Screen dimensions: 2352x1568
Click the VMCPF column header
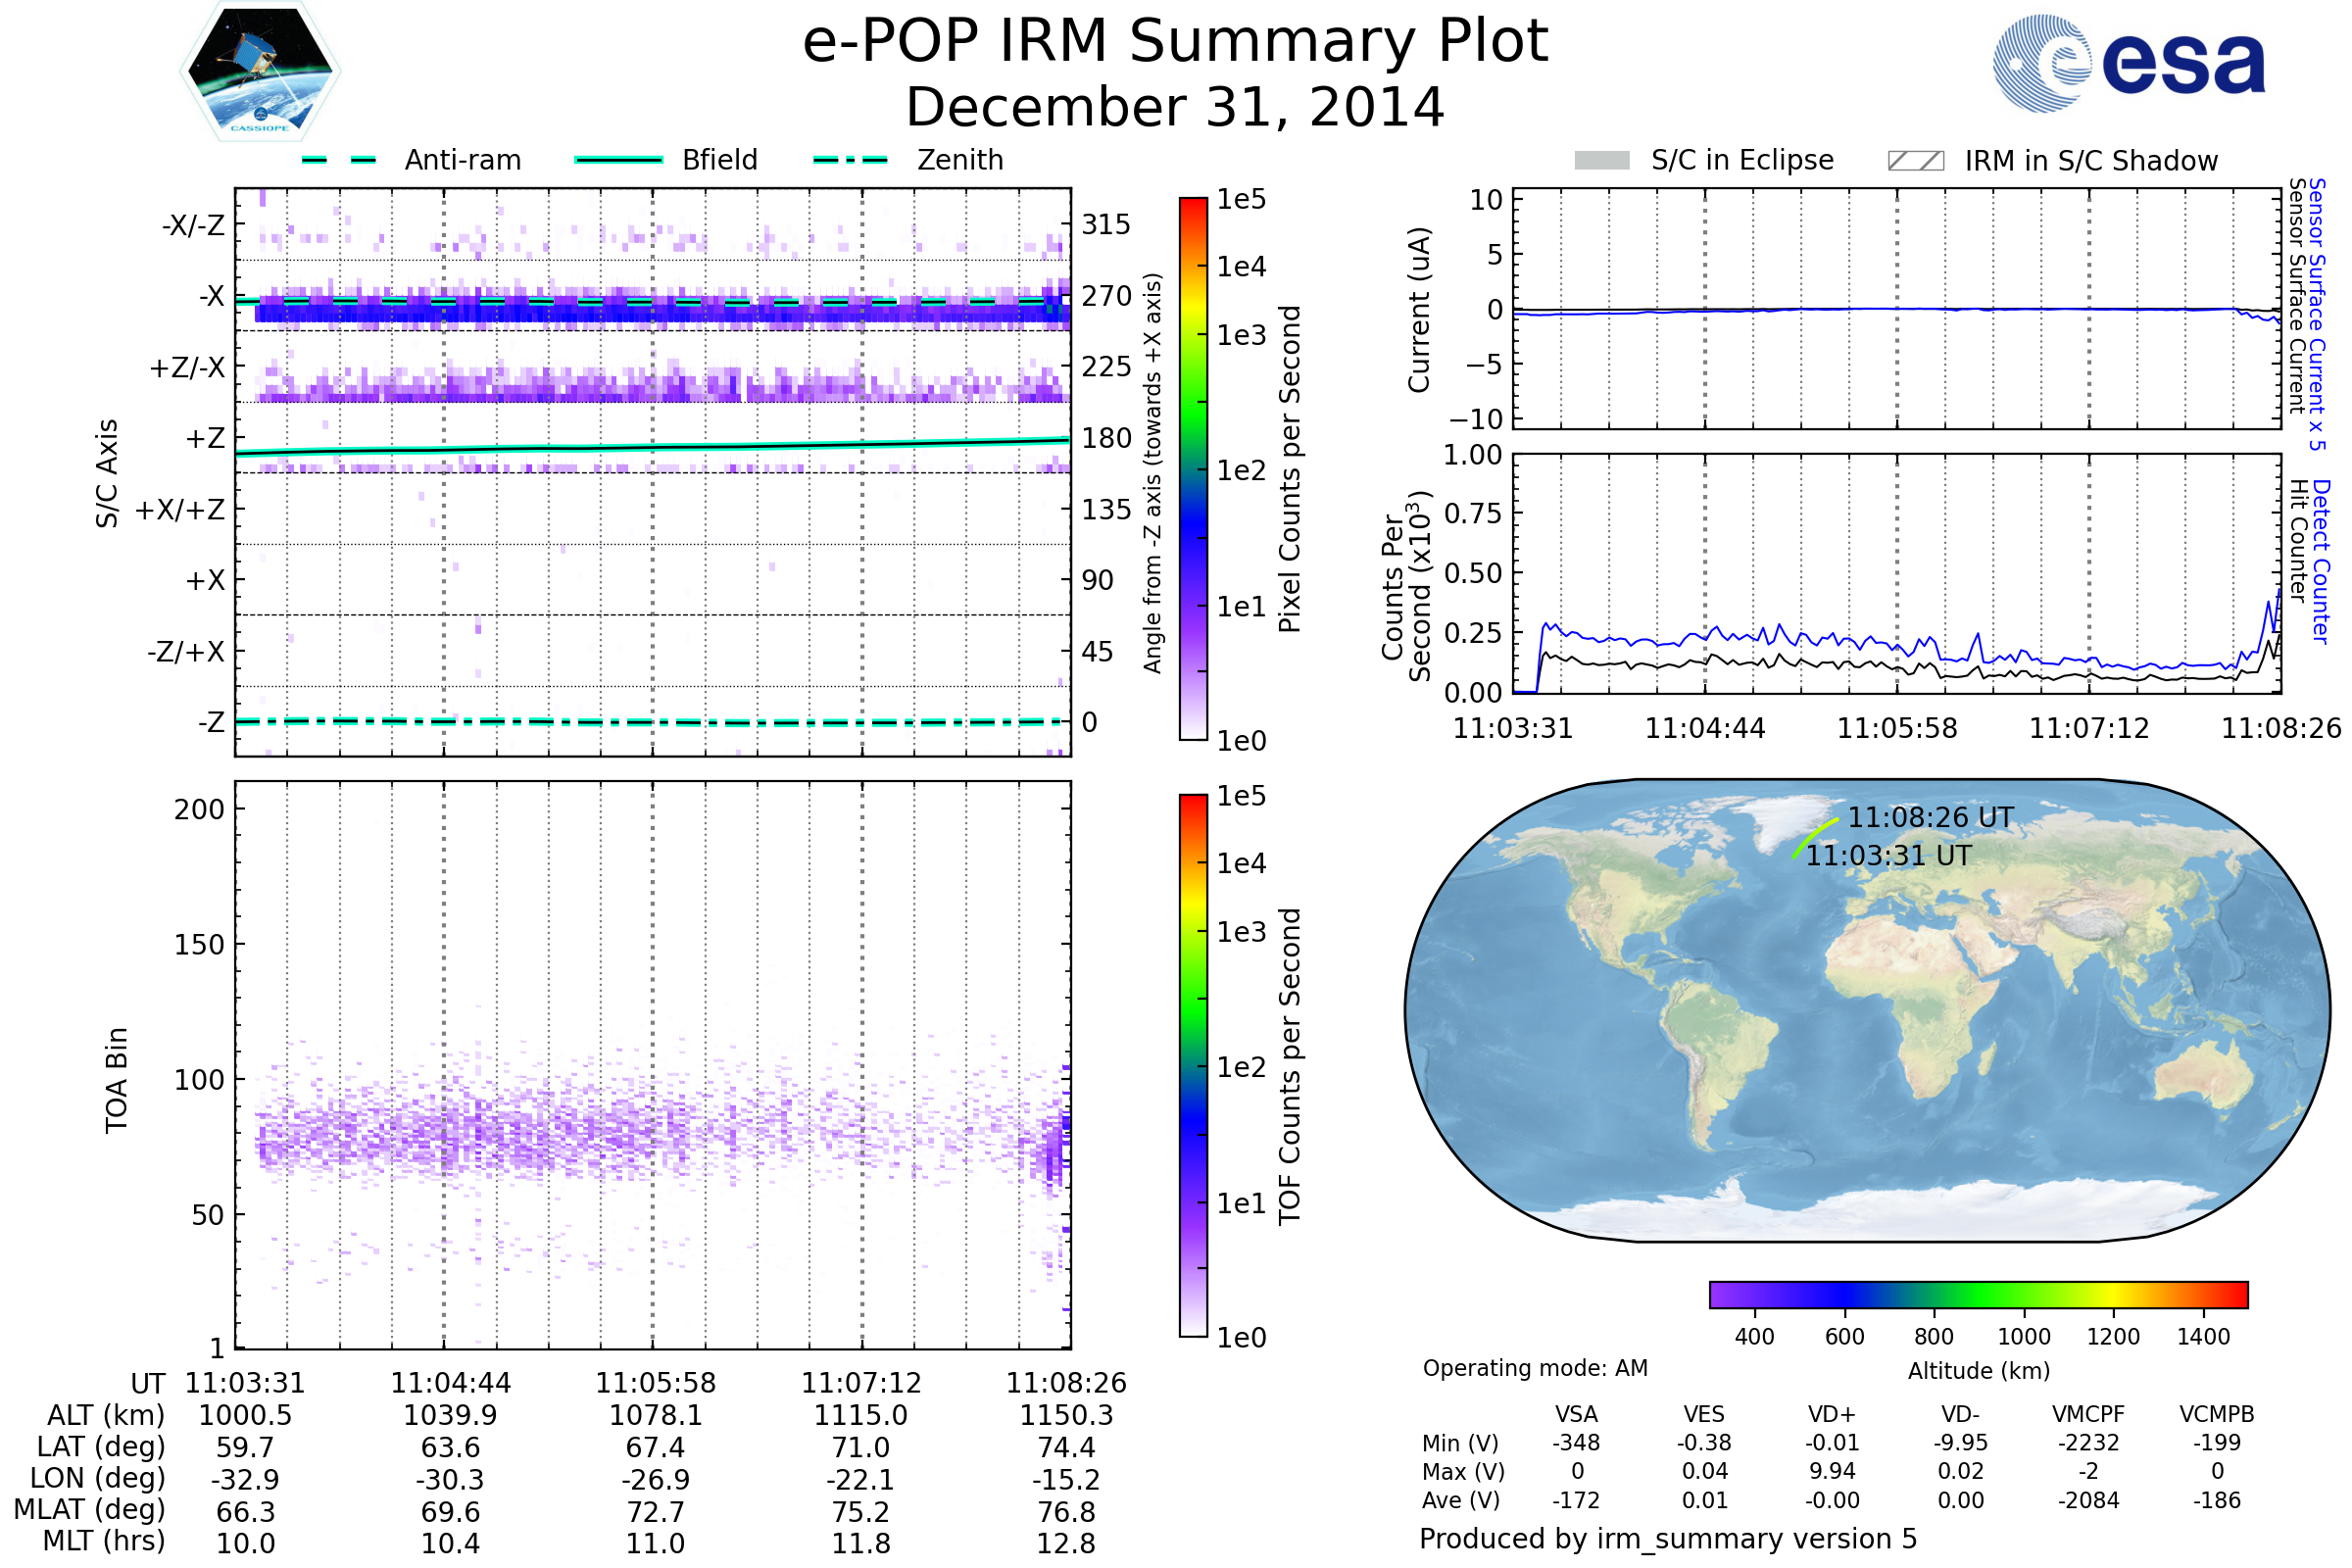coord(2088,1414)
